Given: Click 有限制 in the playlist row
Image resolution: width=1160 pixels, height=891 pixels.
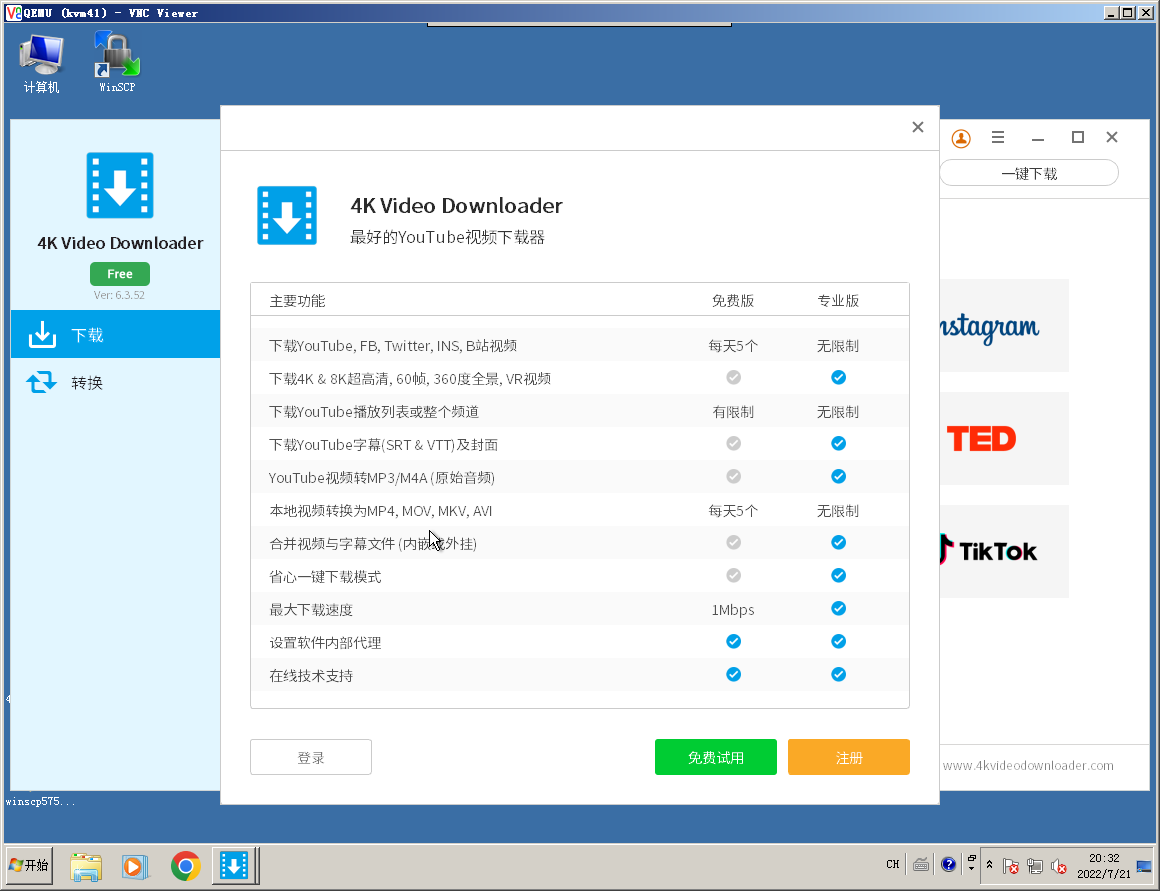Looking at the screenshot, I should pos(733,411).
